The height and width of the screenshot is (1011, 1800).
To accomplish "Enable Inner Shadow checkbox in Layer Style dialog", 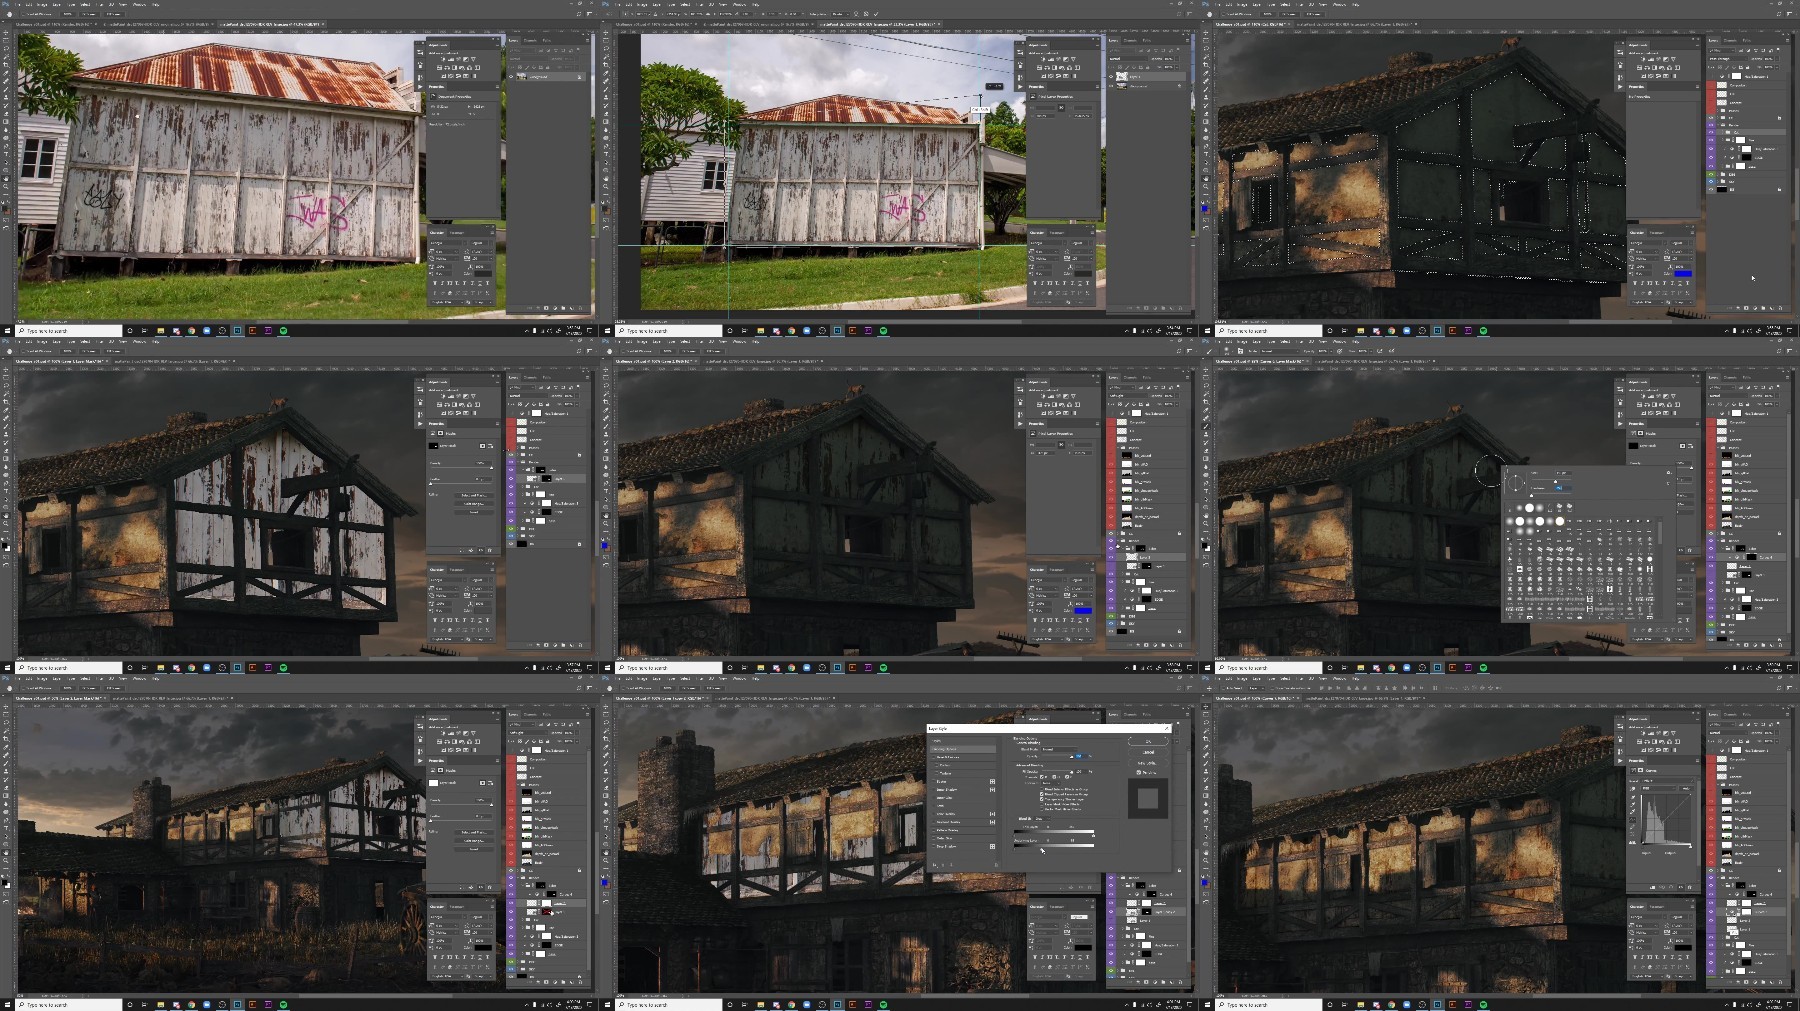I will [x=933, y=790].
